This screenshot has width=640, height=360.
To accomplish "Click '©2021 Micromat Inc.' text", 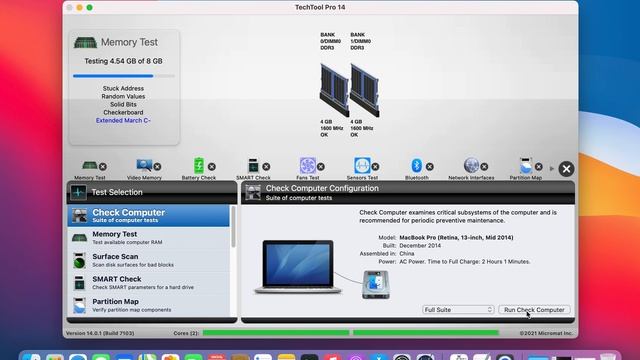I will (x=546, y=333).
